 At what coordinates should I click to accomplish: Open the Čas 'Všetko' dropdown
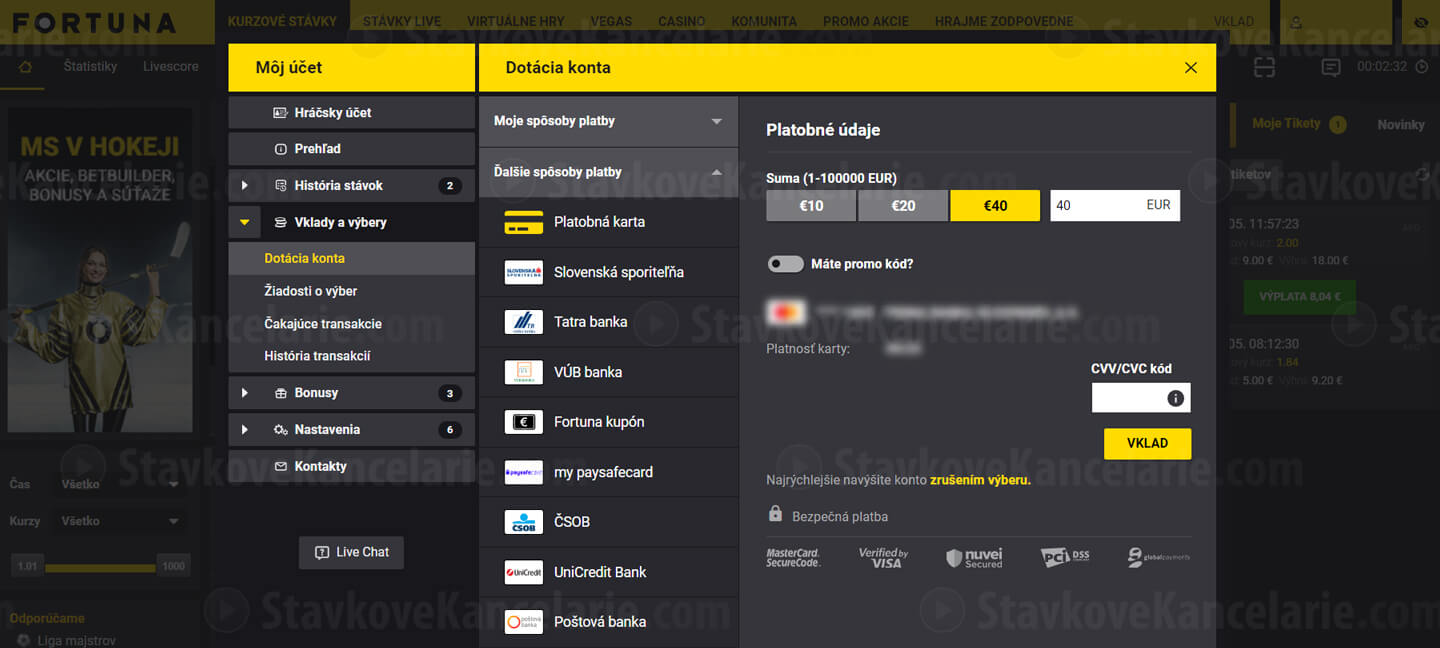119,484
